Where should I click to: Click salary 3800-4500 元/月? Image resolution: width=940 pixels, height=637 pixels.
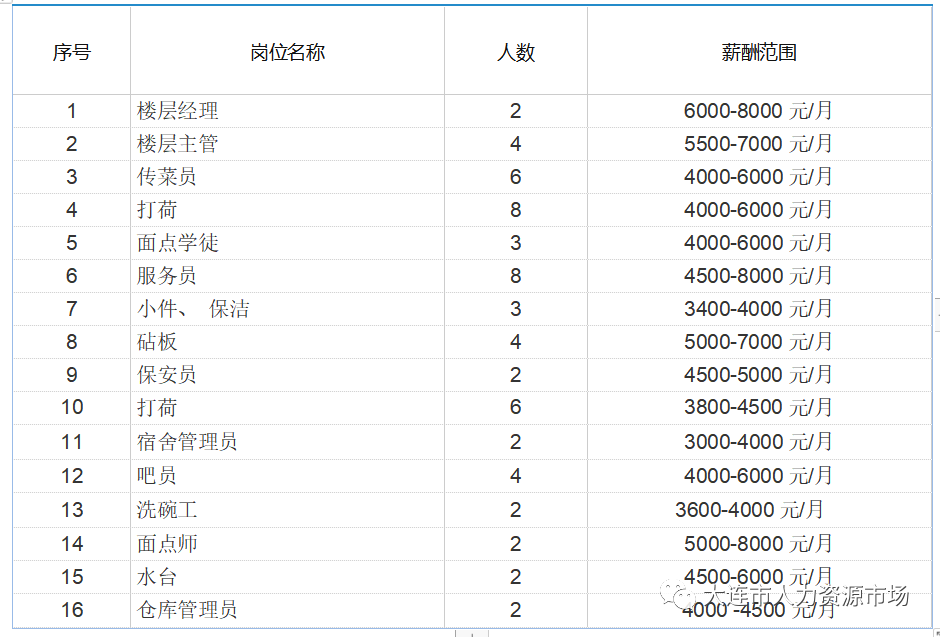[x=758, y=407]
